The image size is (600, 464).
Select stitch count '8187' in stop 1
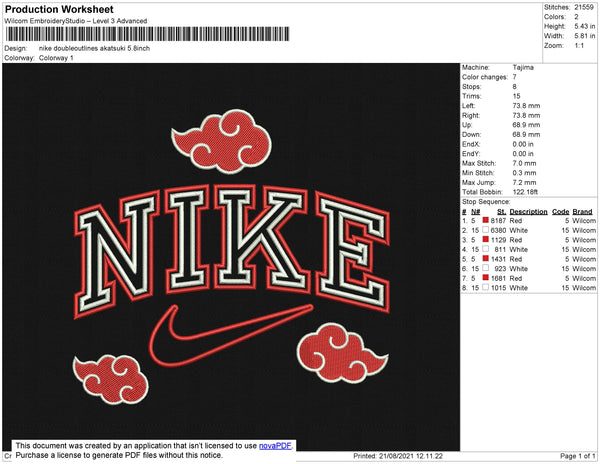[x=498, y=221]
